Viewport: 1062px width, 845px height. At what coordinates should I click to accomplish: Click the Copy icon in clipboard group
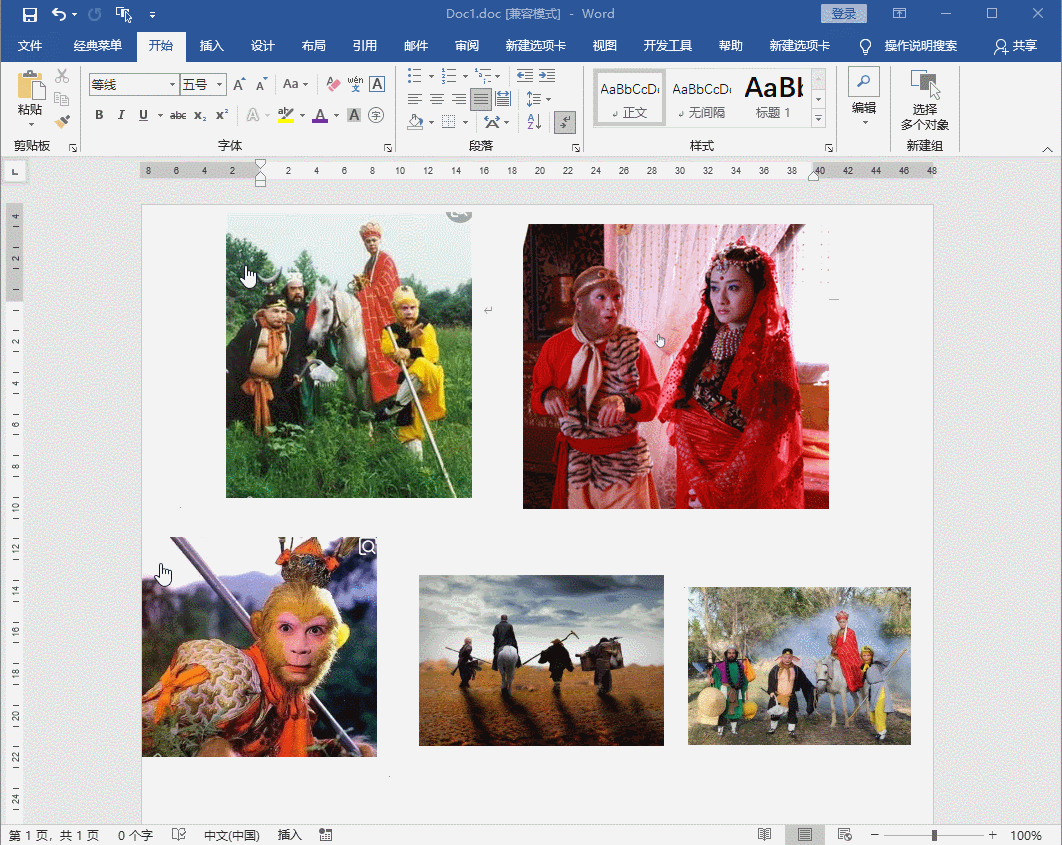[62, 99]
